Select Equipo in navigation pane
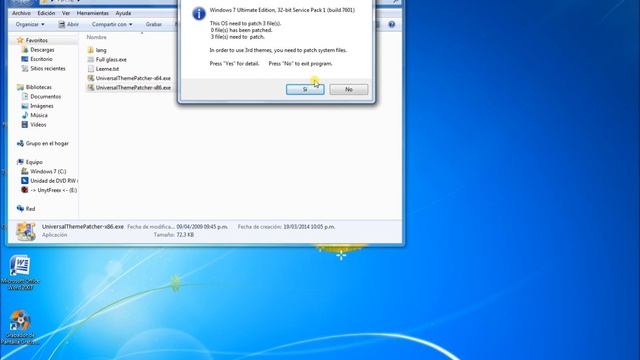 point(34,162)
